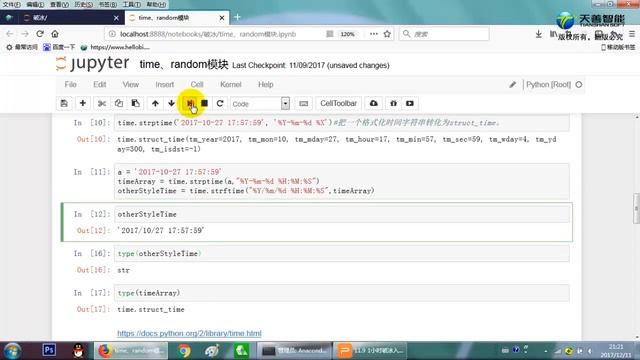Click output text '2017/10/27 17:57:59'
Screen dimensions: 640x360
tap(160, 231)
